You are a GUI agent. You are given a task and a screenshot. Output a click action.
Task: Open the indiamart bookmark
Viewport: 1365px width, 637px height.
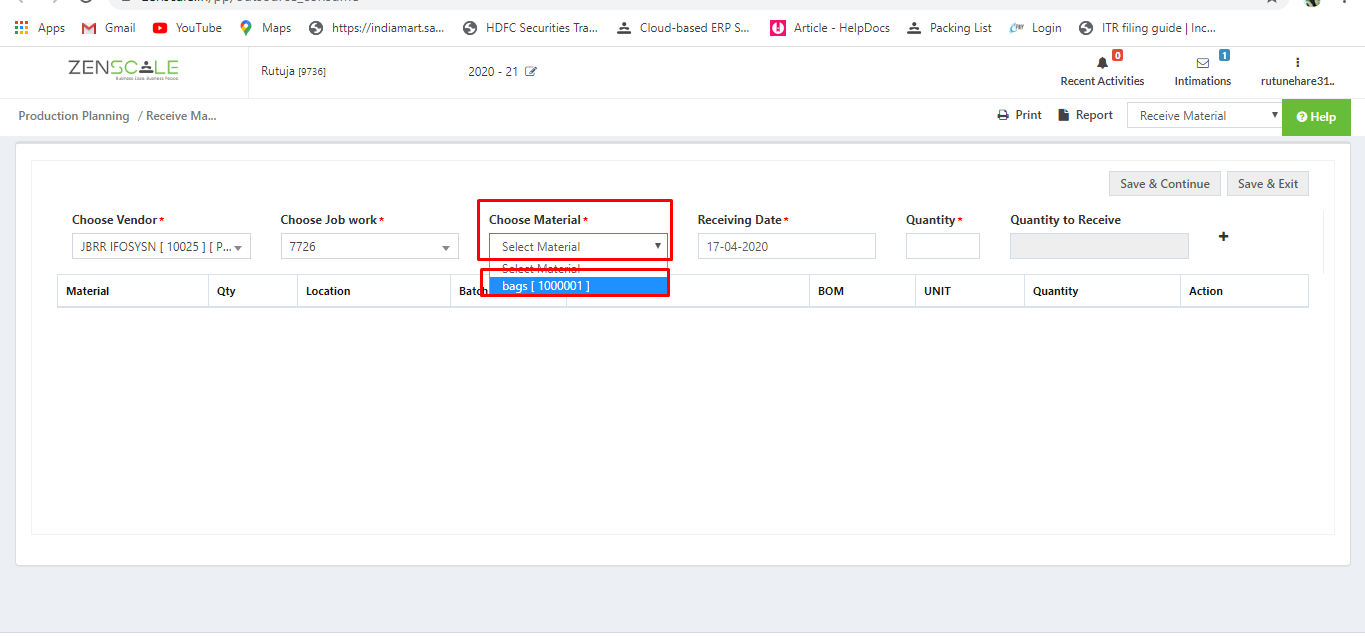tap(376, 28)
